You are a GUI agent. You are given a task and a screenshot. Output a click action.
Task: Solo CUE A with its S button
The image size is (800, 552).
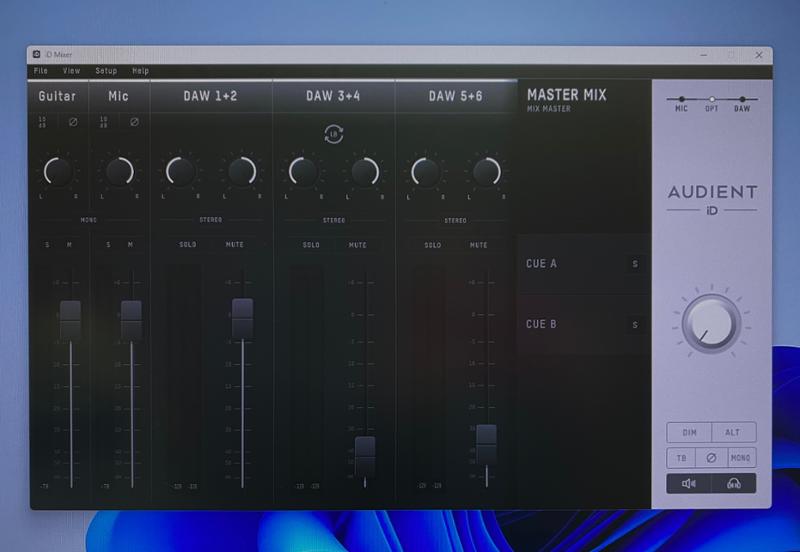[x=635, y=264]
